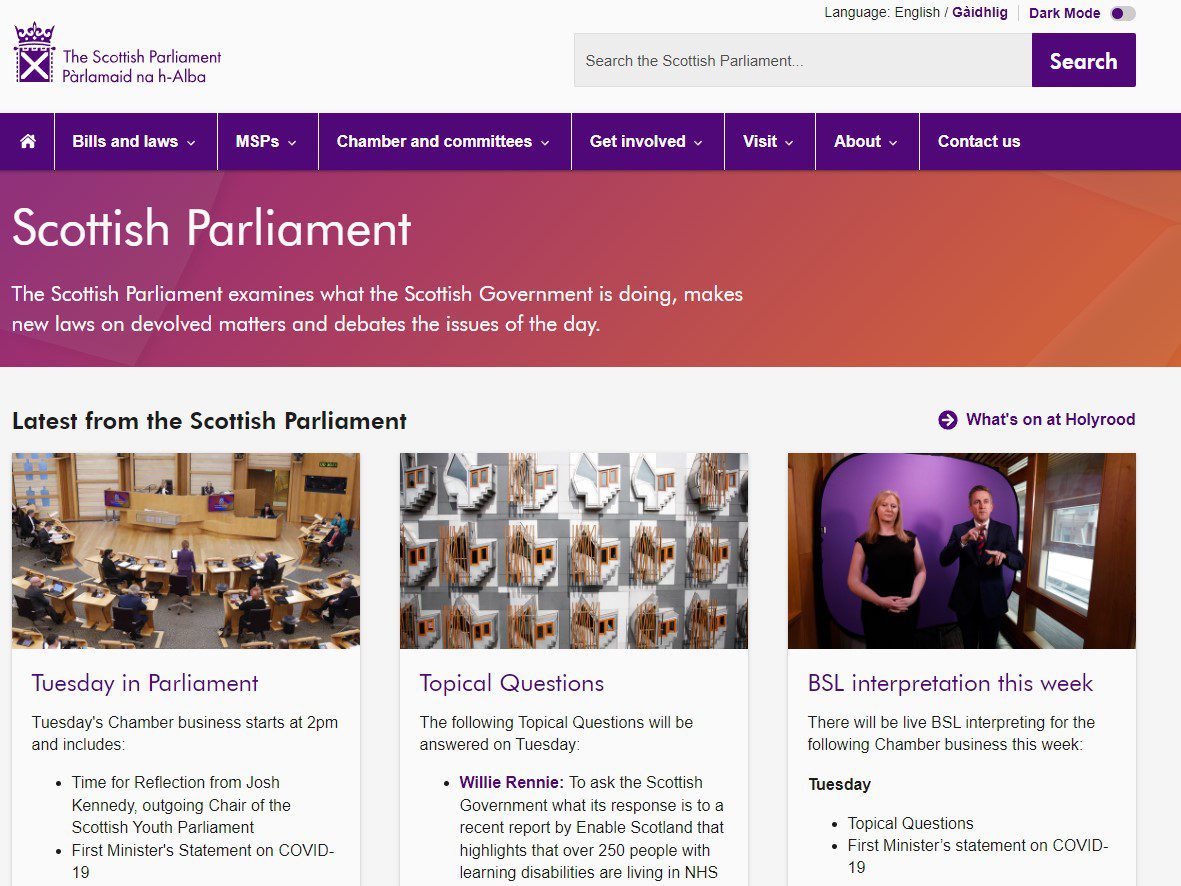
Task: Click 'First Minister's Statement on COVID-19' in Tuesday card
Action: [x=203, y=861]
